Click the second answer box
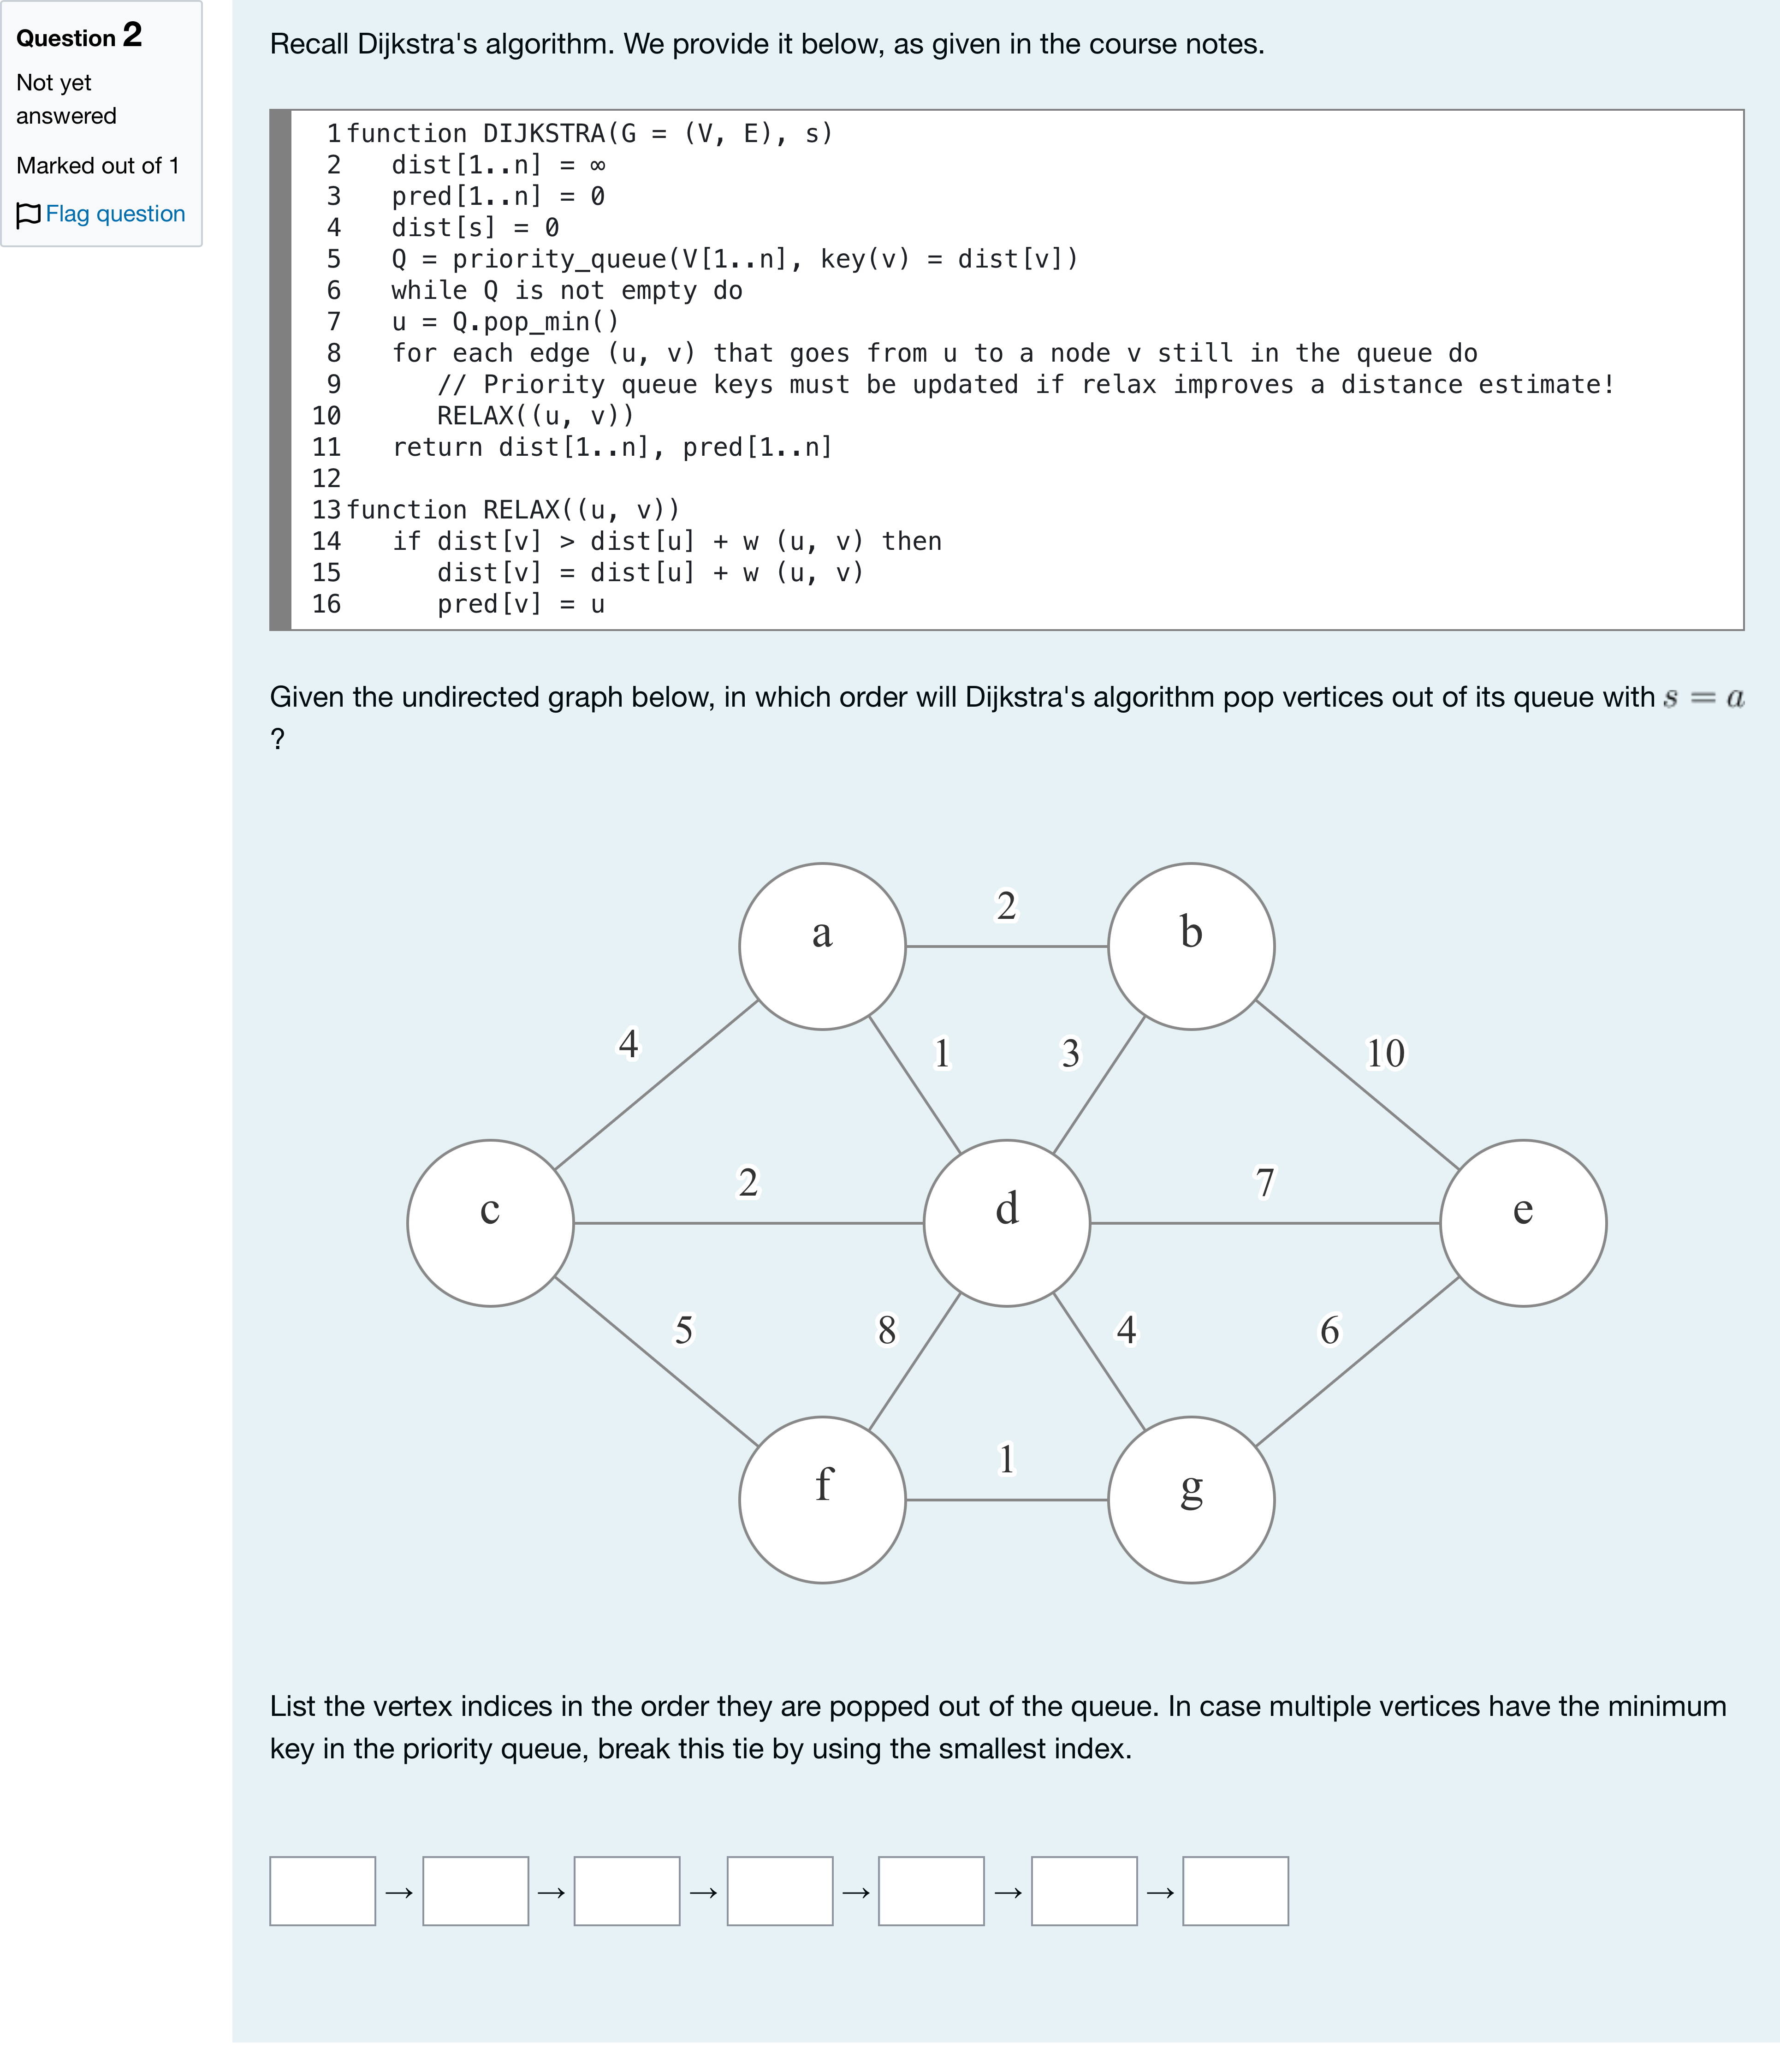 (x=476, y=1891)
